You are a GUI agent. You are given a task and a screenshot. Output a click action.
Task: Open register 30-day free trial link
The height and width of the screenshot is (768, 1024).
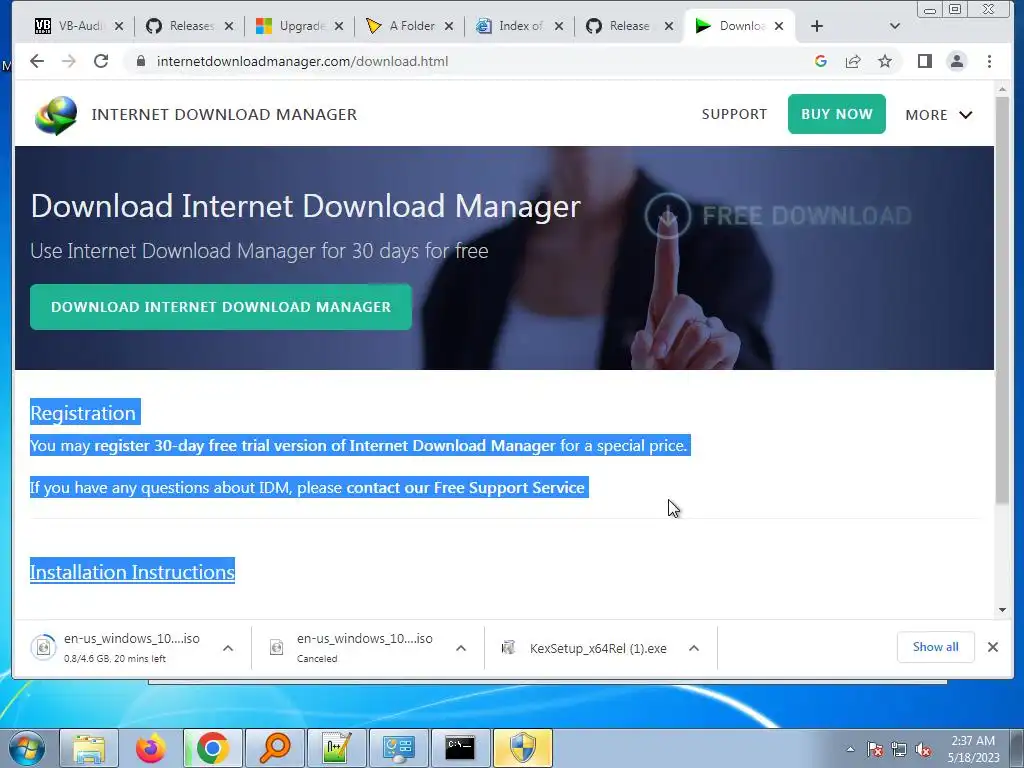[x=325, y=446]
